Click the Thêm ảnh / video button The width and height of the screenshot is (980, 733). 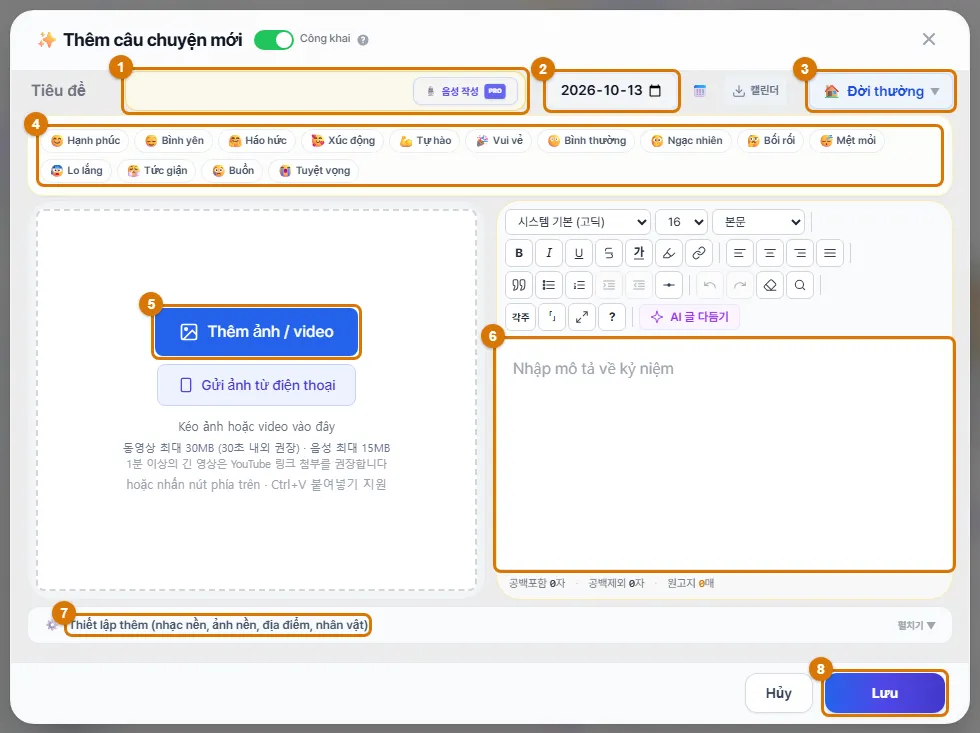tap(256, 332)
